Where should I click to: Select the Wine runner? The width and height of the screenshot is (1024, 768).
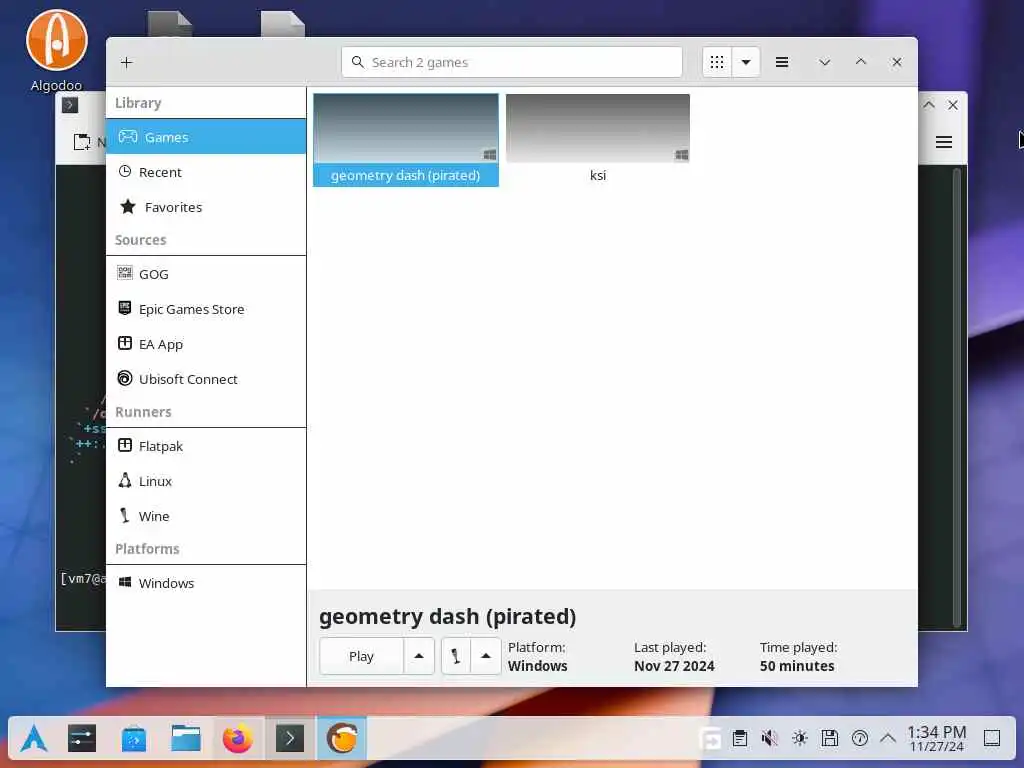click(206, 516)
